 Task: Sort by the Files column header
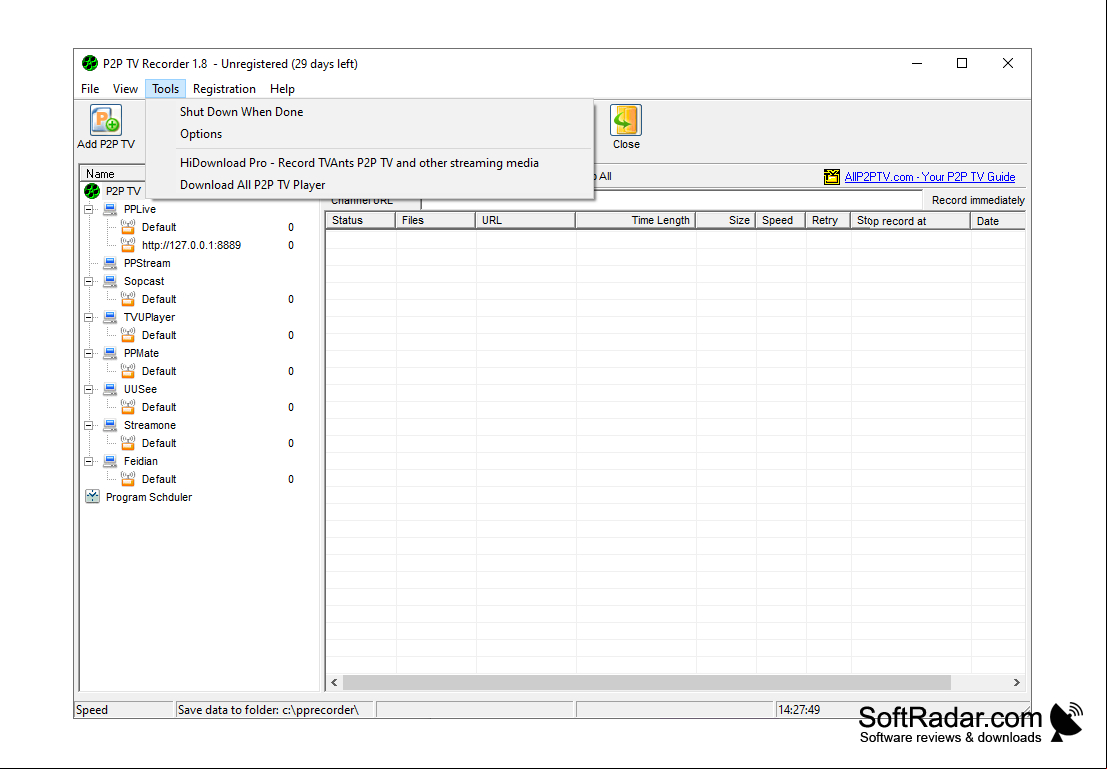click(x=436, y=220)
